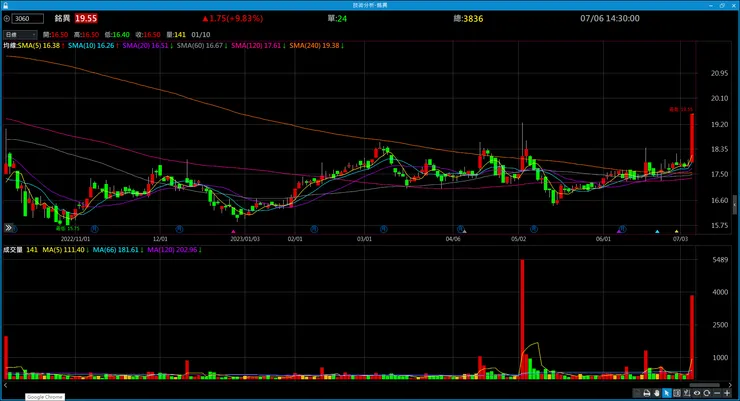Edit the 3060 stock code input field
740x401 pixels.
(27, 19)
